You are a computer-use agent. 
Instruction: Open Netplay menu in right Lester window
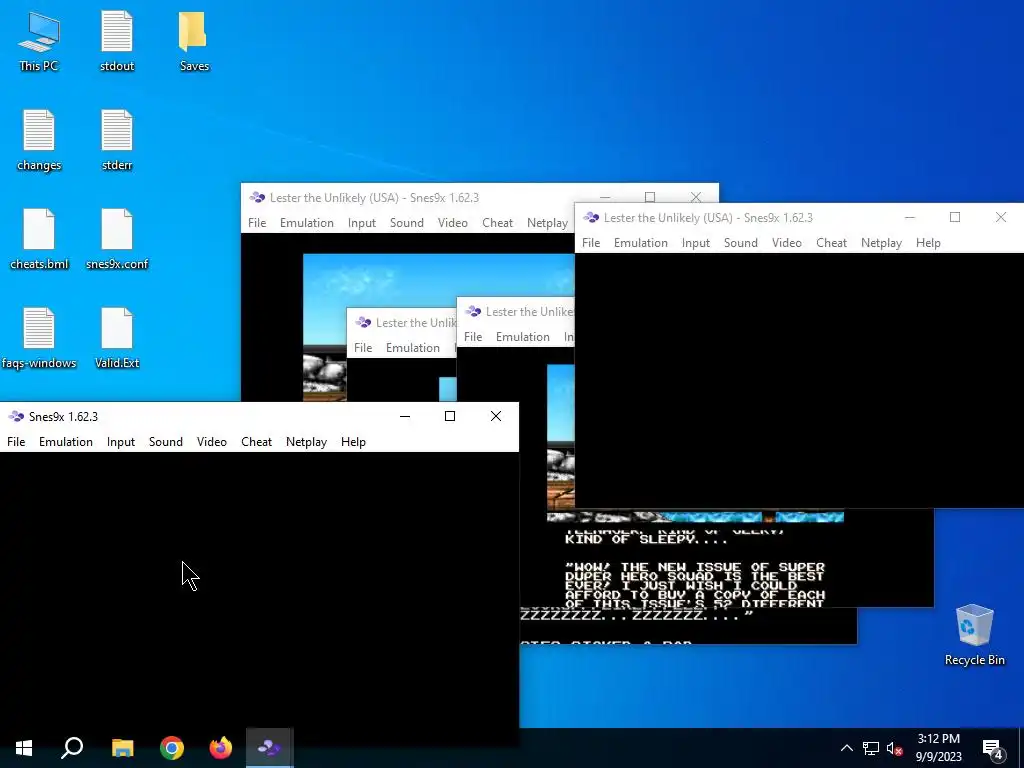pos(881,243)
